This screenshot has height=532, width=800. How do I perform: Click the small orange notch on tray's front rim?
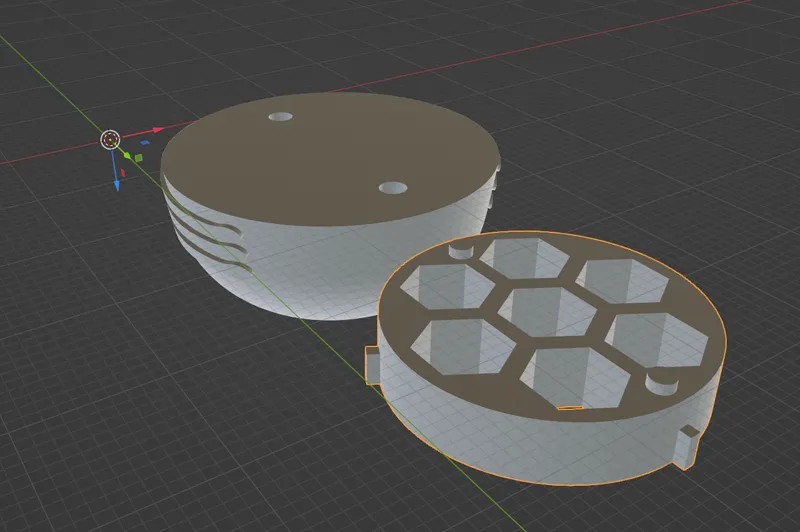pos(568,408)
